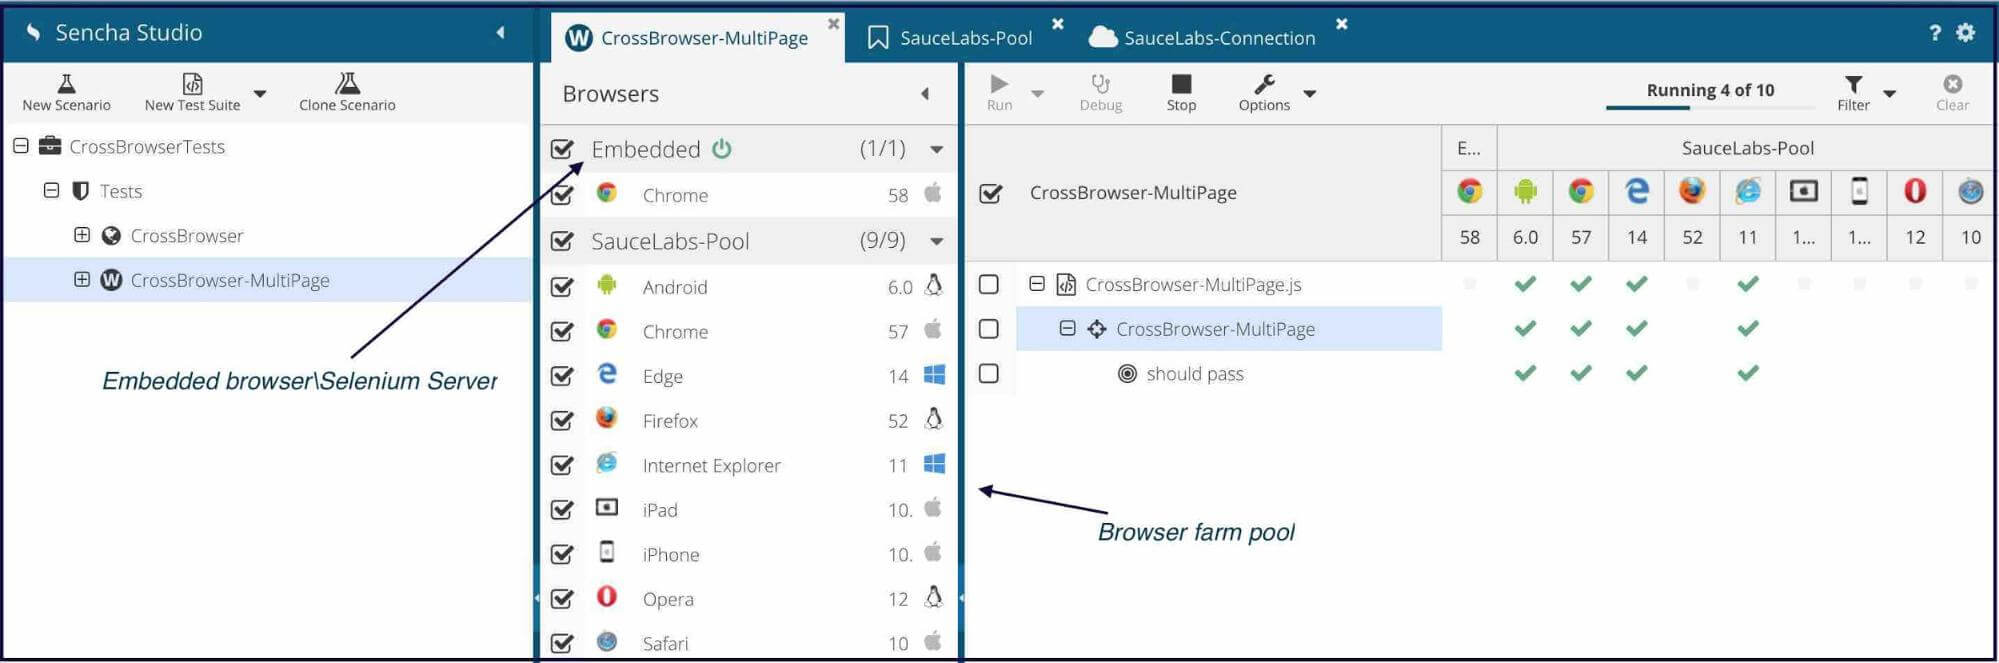
Task: Click the Opera icon in browser list
Action: tap(606, 597)
